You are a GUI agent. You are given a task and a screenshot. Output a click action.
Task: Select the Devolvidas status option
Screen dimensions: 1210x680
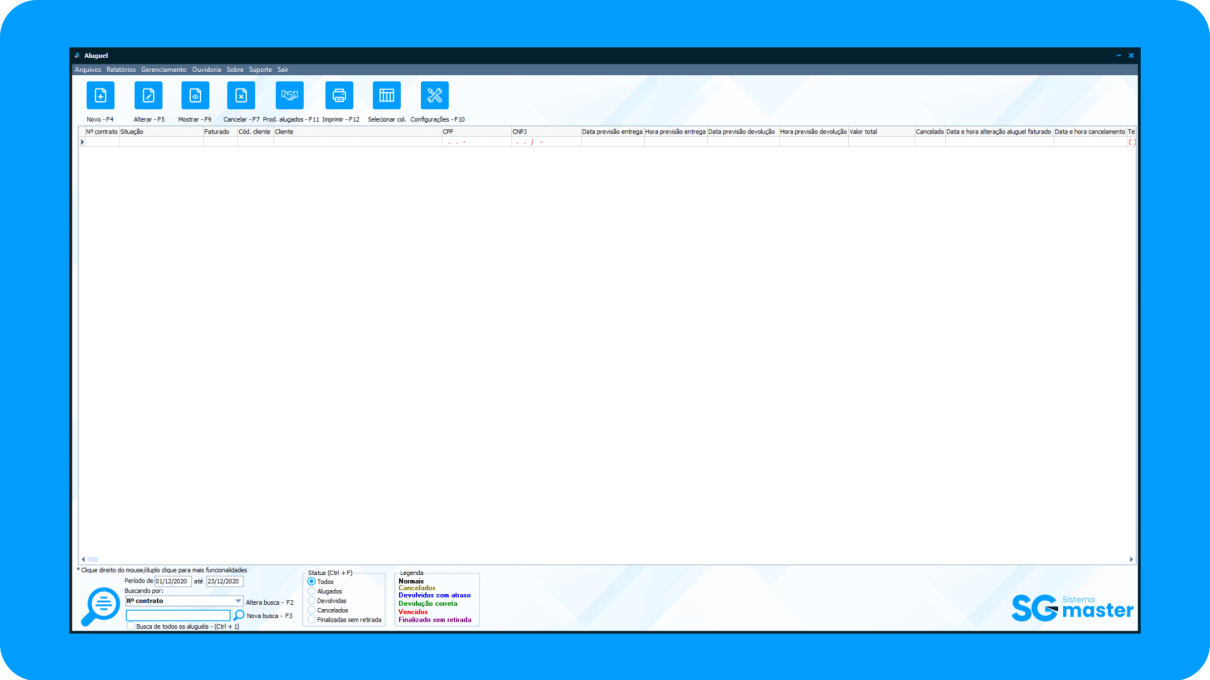[311, 601]
